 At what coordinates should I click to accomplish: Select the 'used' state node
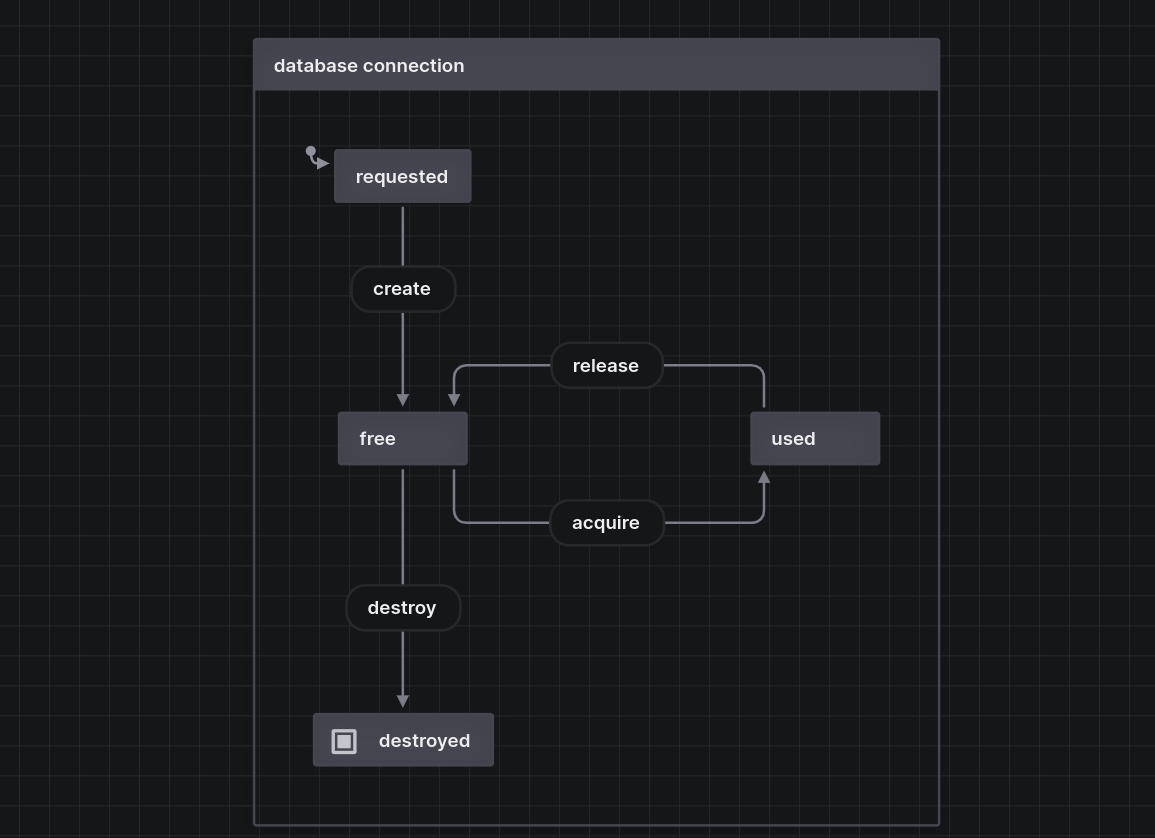[814, 439]
